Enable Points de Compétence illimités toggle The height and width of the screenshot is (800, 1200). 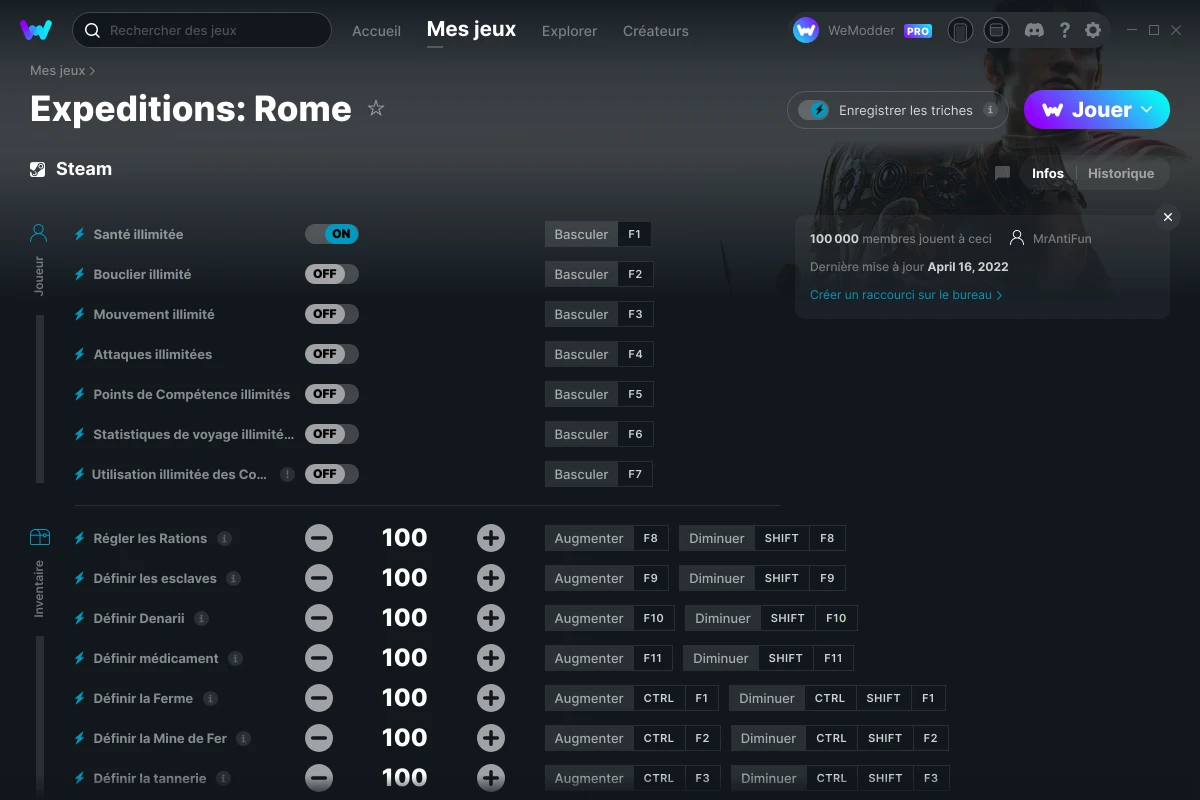click(x=332, y=394)
